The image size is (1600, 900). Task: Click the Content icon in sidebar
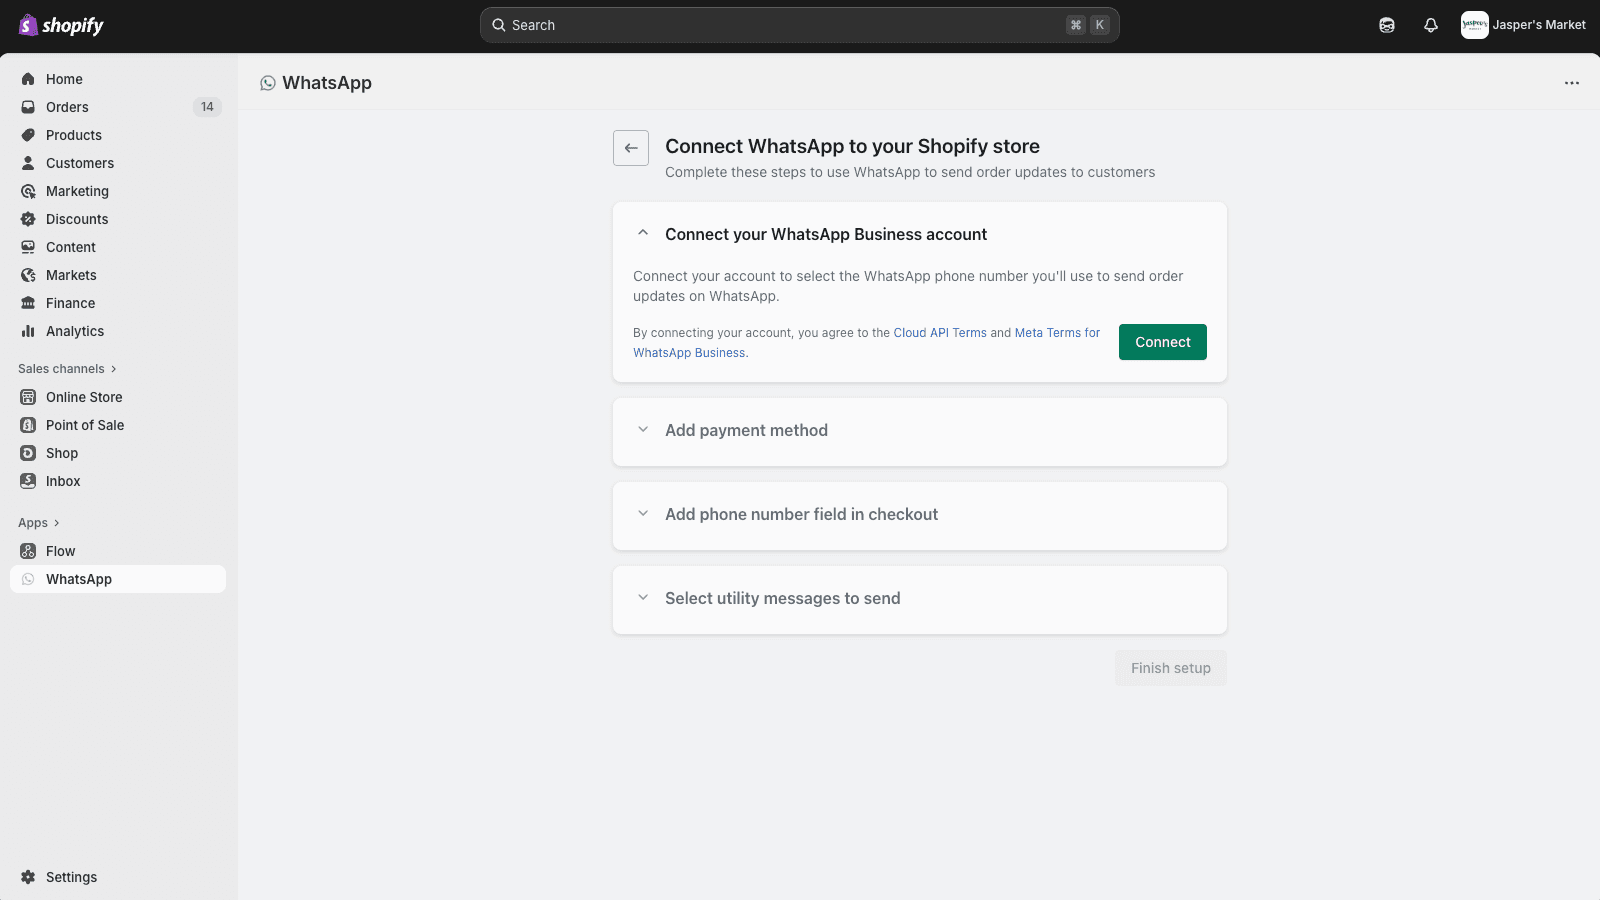(28, 247)
